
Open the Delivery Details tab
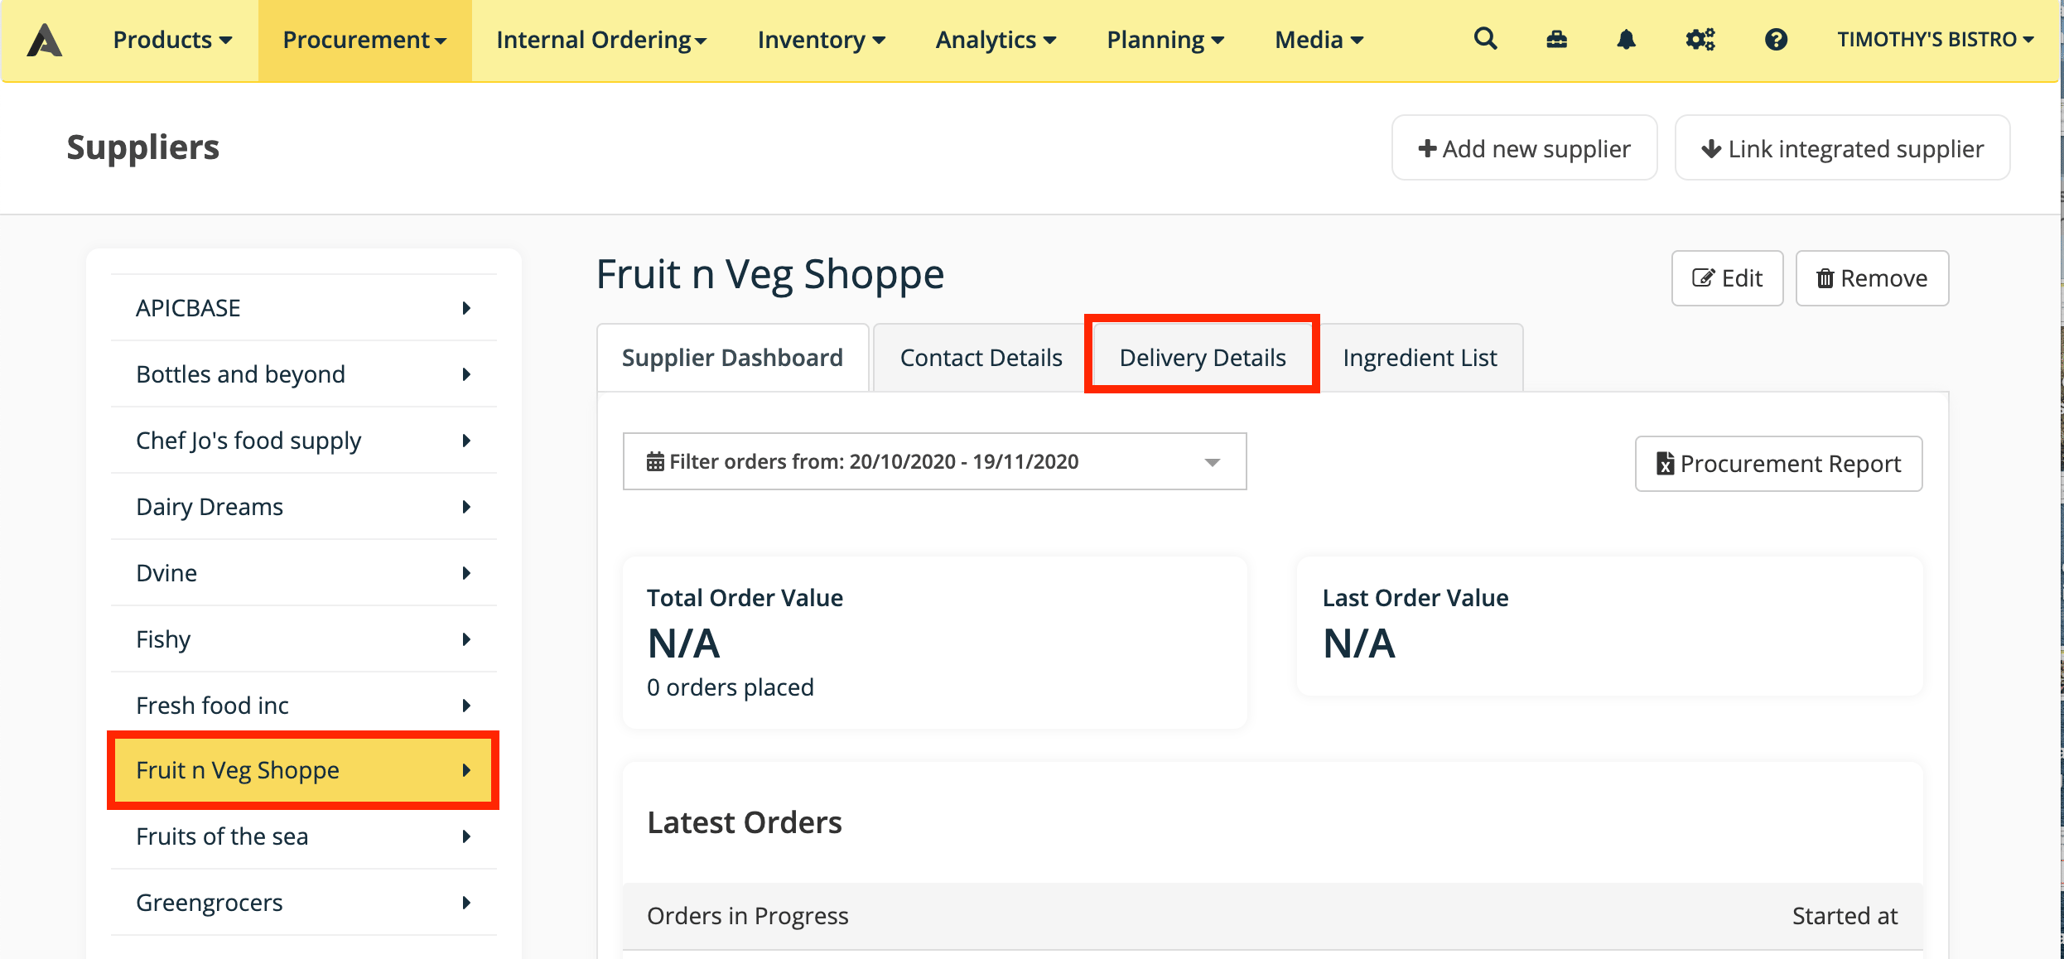[x=1202, y=357]
